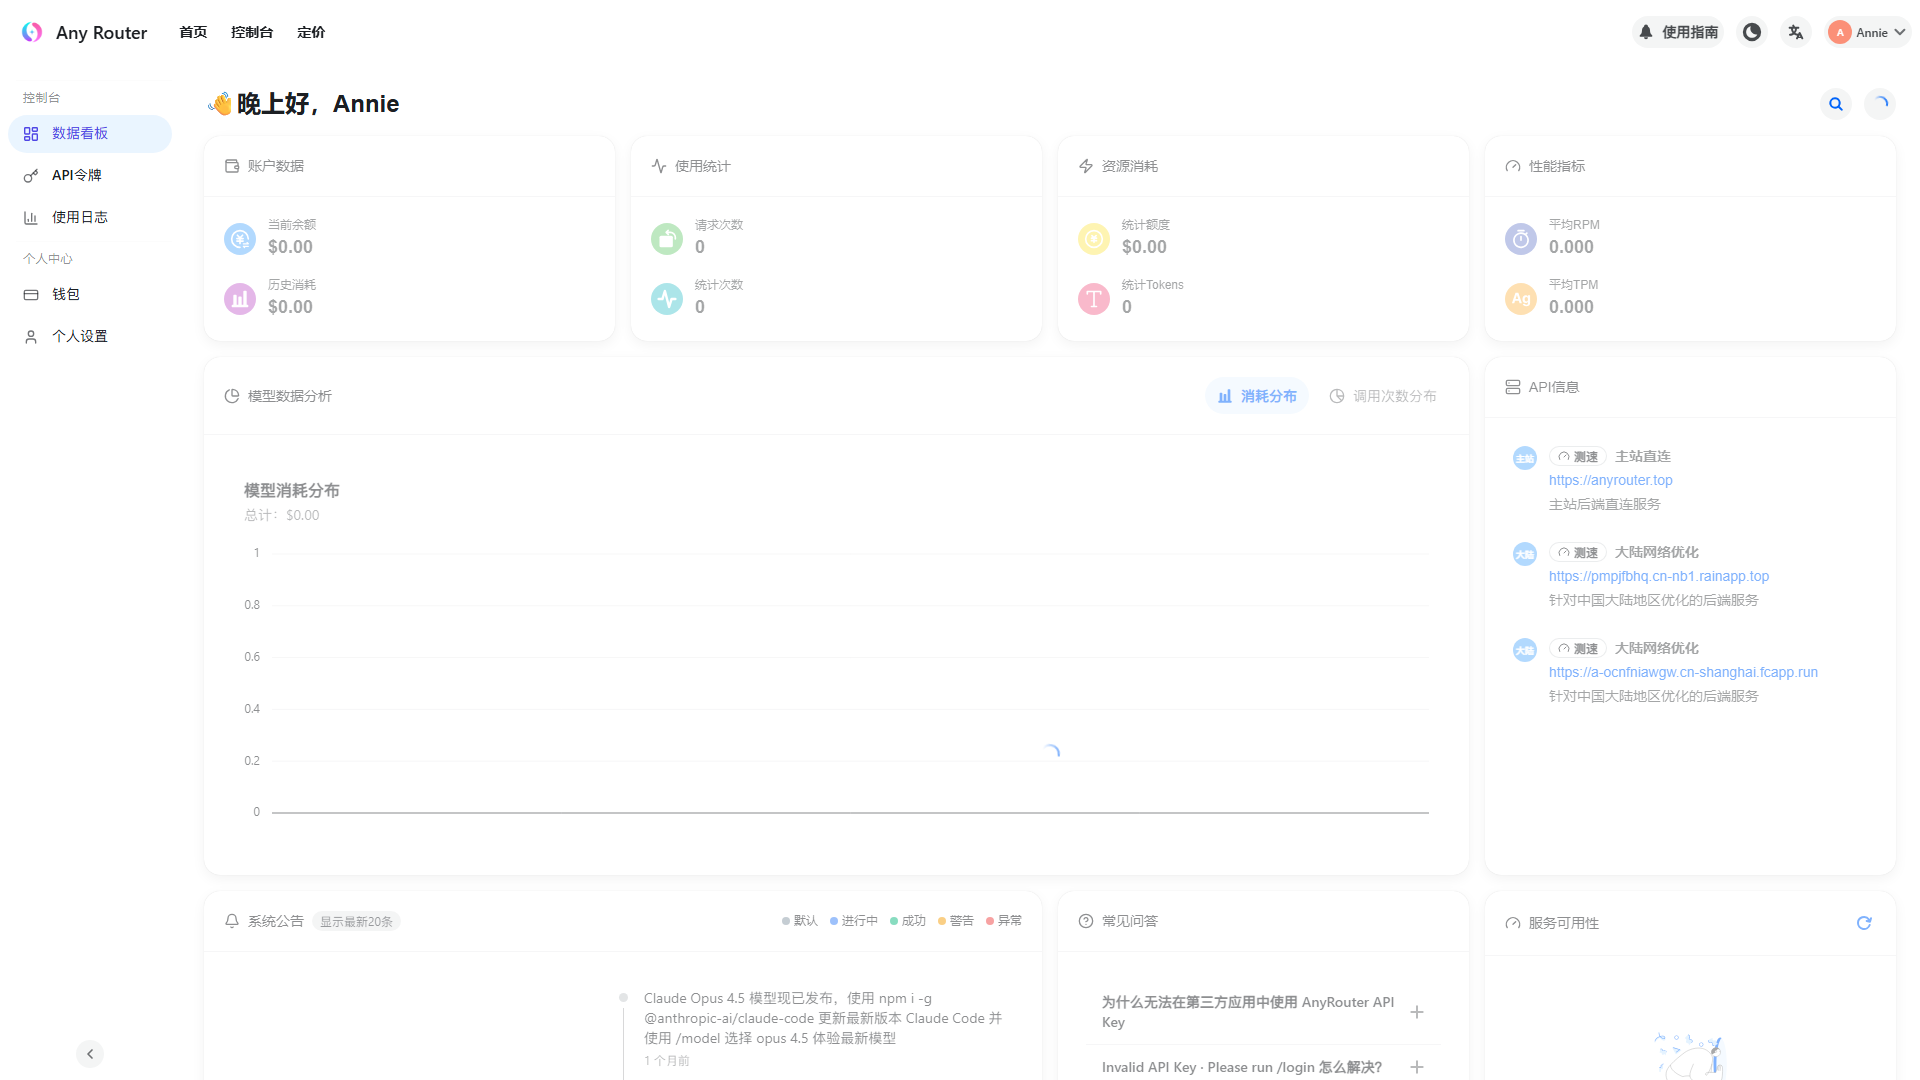Click the 使用指南 button
This screenshot has width=1920, height=1080.
point(1678,32)
